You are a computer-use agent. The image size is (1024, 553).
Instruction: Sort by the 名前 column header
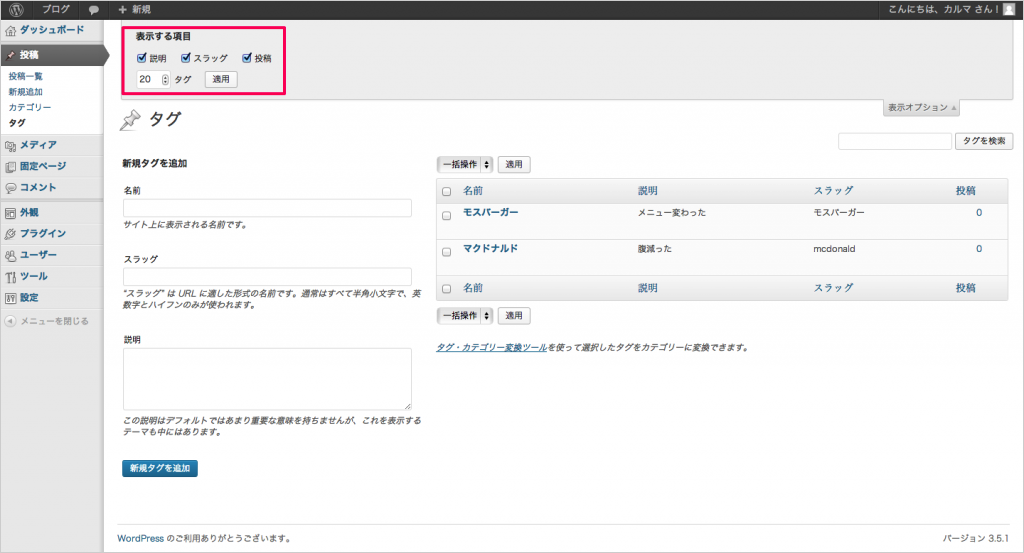[x=473, y=191]
